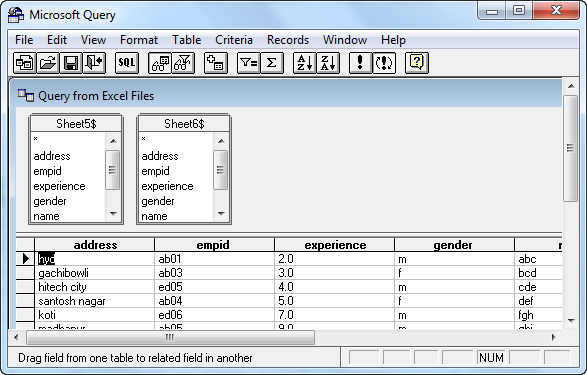The image size is (587, 375).
Task: Click the gachibowli address cell
Action: [x=95, y=273]
